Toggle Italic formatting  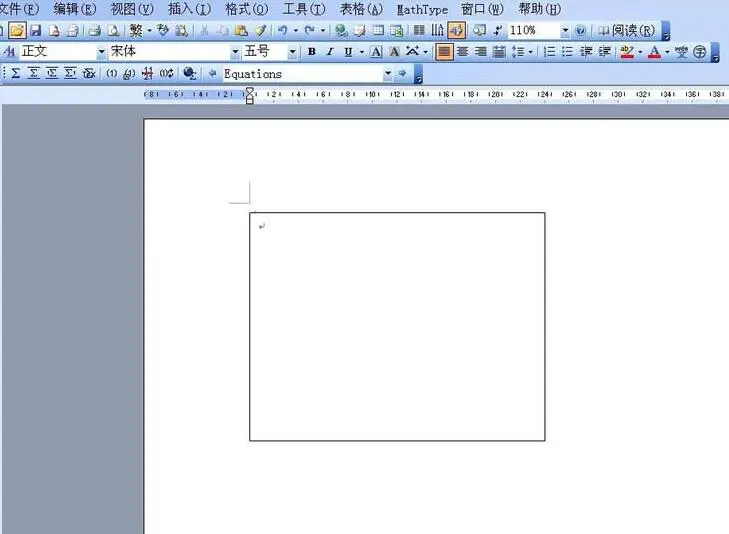click(329, 52)
